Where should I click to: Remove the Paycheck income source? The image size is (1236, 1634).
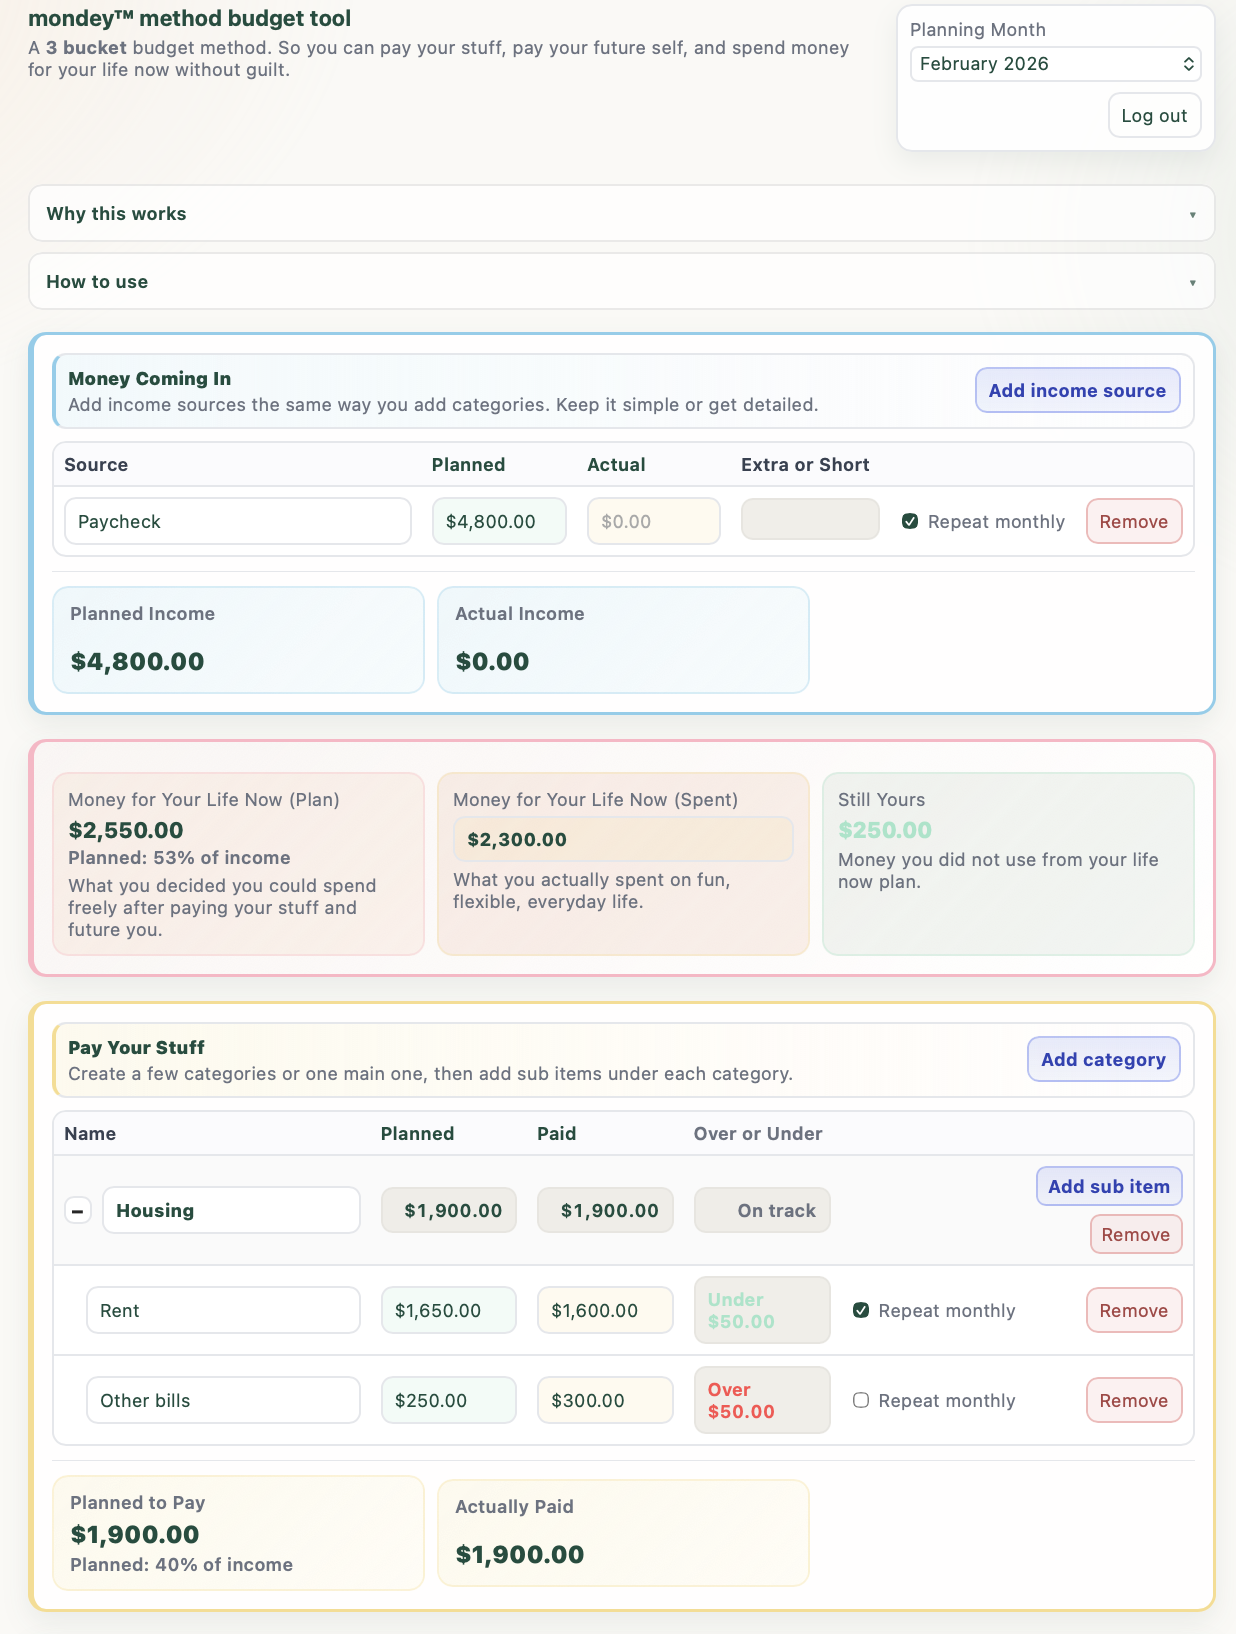(x=1134, y=521)
